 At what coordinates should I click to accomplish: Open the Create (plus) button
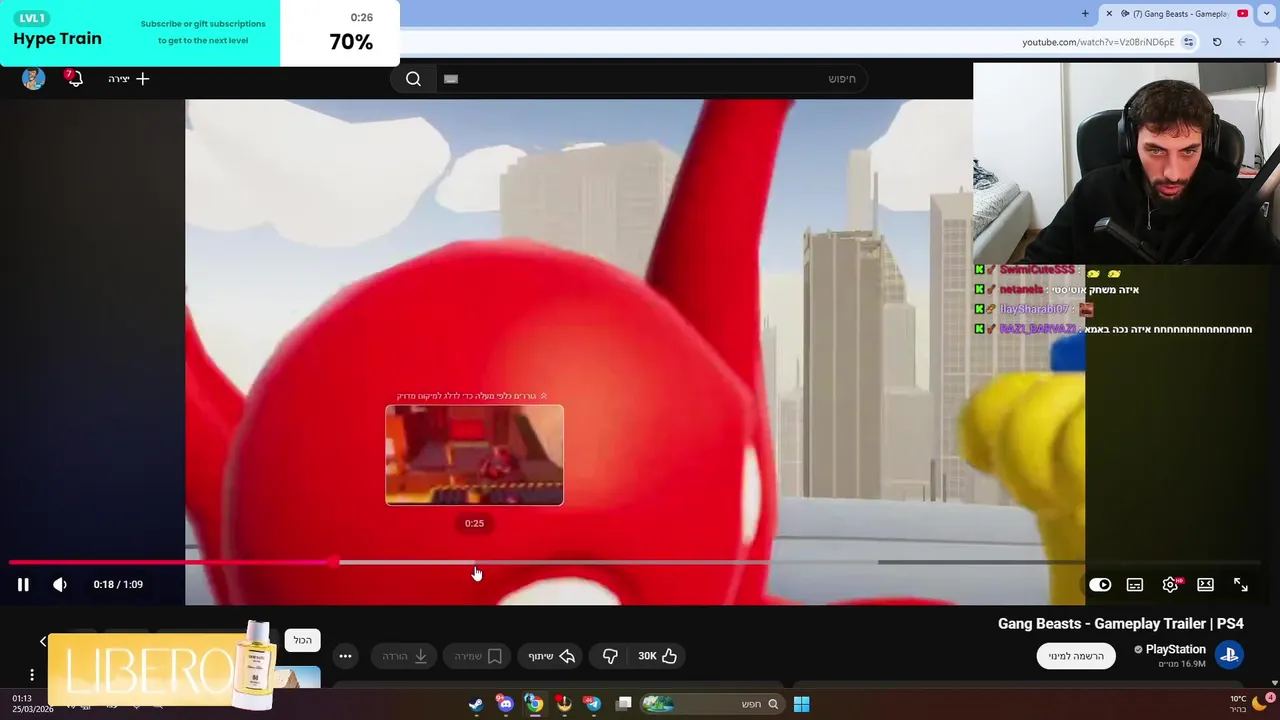coord(129,79)
